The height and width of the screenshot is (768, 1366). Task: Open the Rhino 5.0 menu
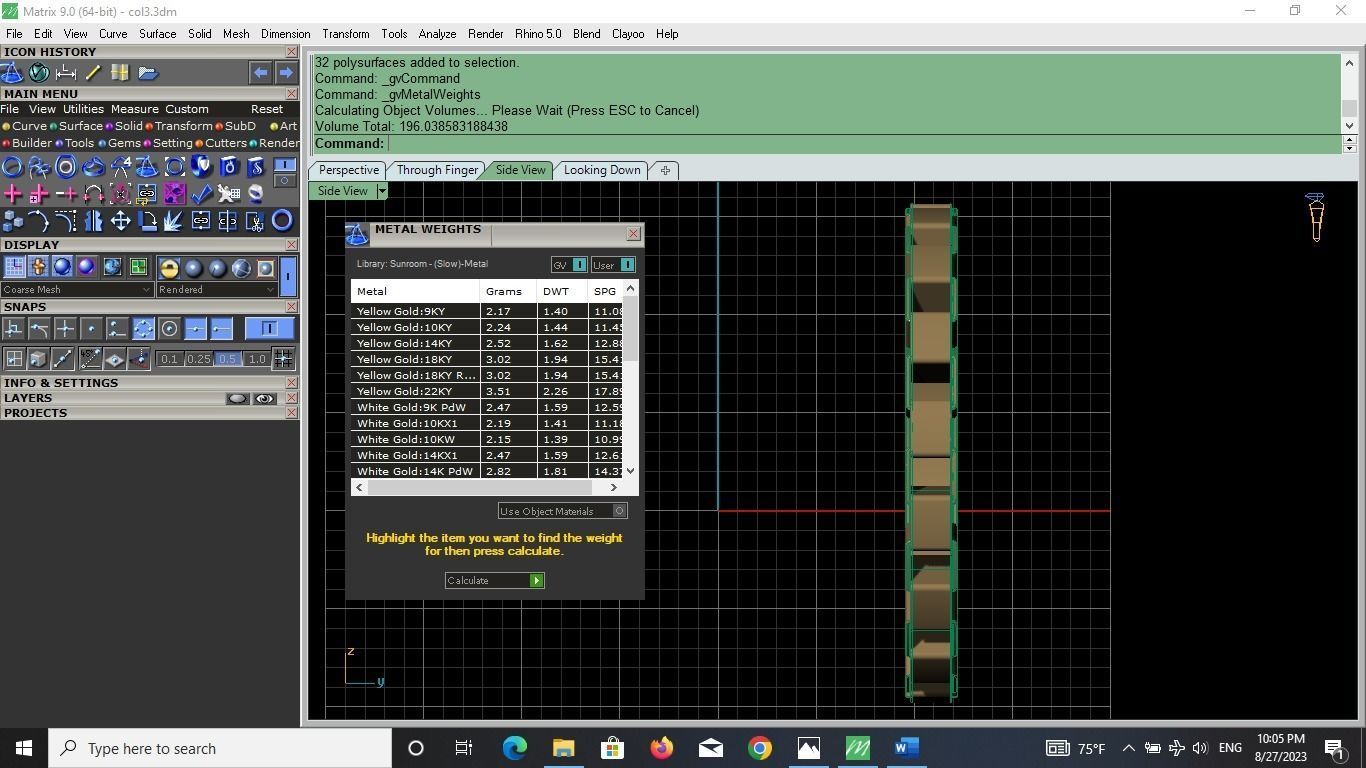coord(538,34)
